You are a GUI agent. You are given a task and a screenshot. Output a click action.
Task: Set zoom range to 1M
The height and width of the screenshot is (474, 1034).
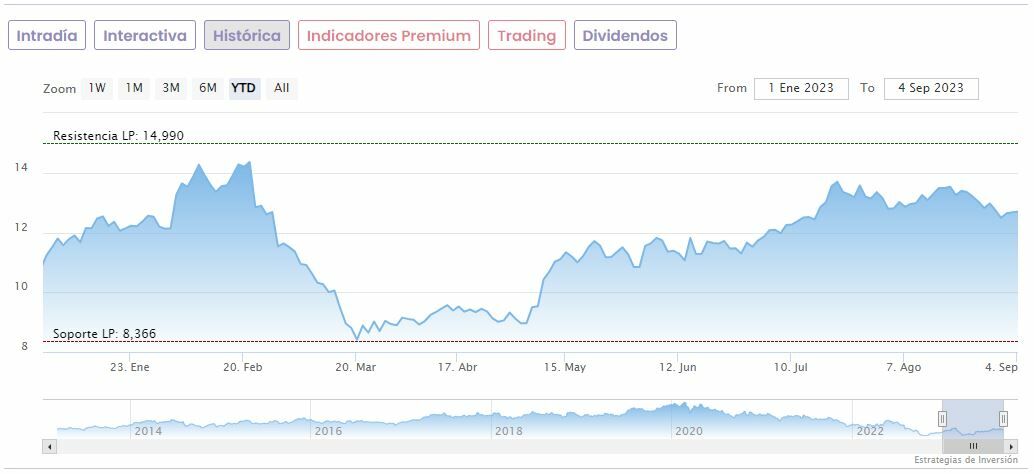click(134, 88)
